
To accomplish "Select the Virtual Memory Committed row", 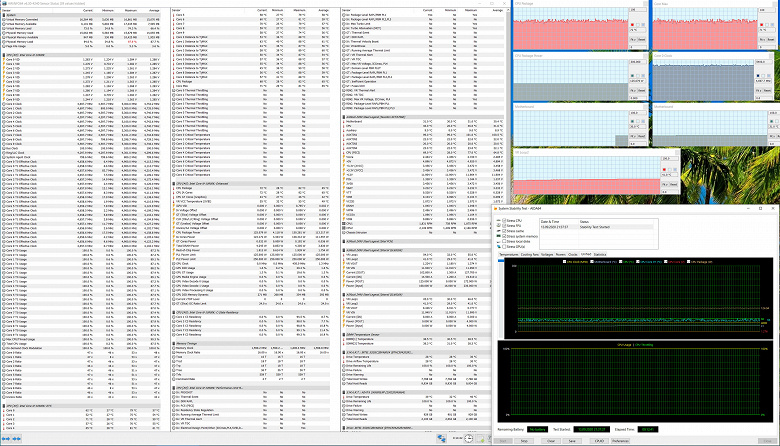I will click(x=81, y=19).
